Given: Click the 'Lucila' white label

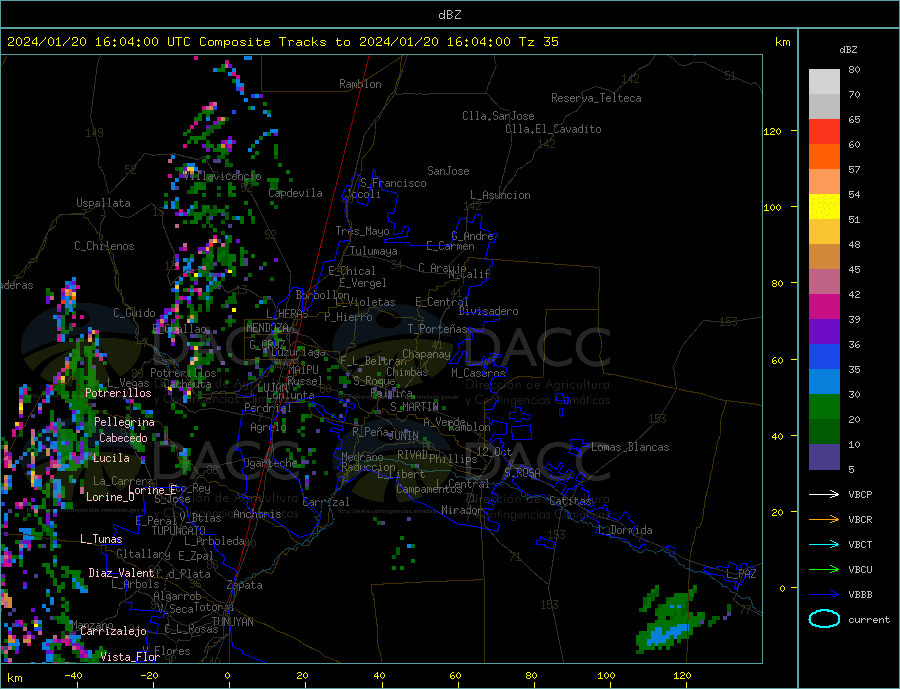Looking at the screenshot, I should [111, 458].
